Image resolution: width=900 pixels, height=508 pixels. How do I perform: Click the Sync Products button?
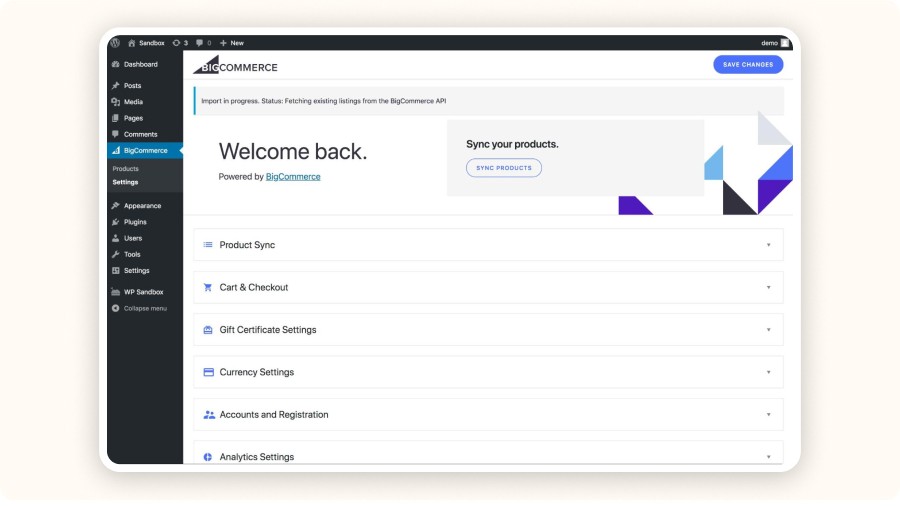[x=504, y=168]
